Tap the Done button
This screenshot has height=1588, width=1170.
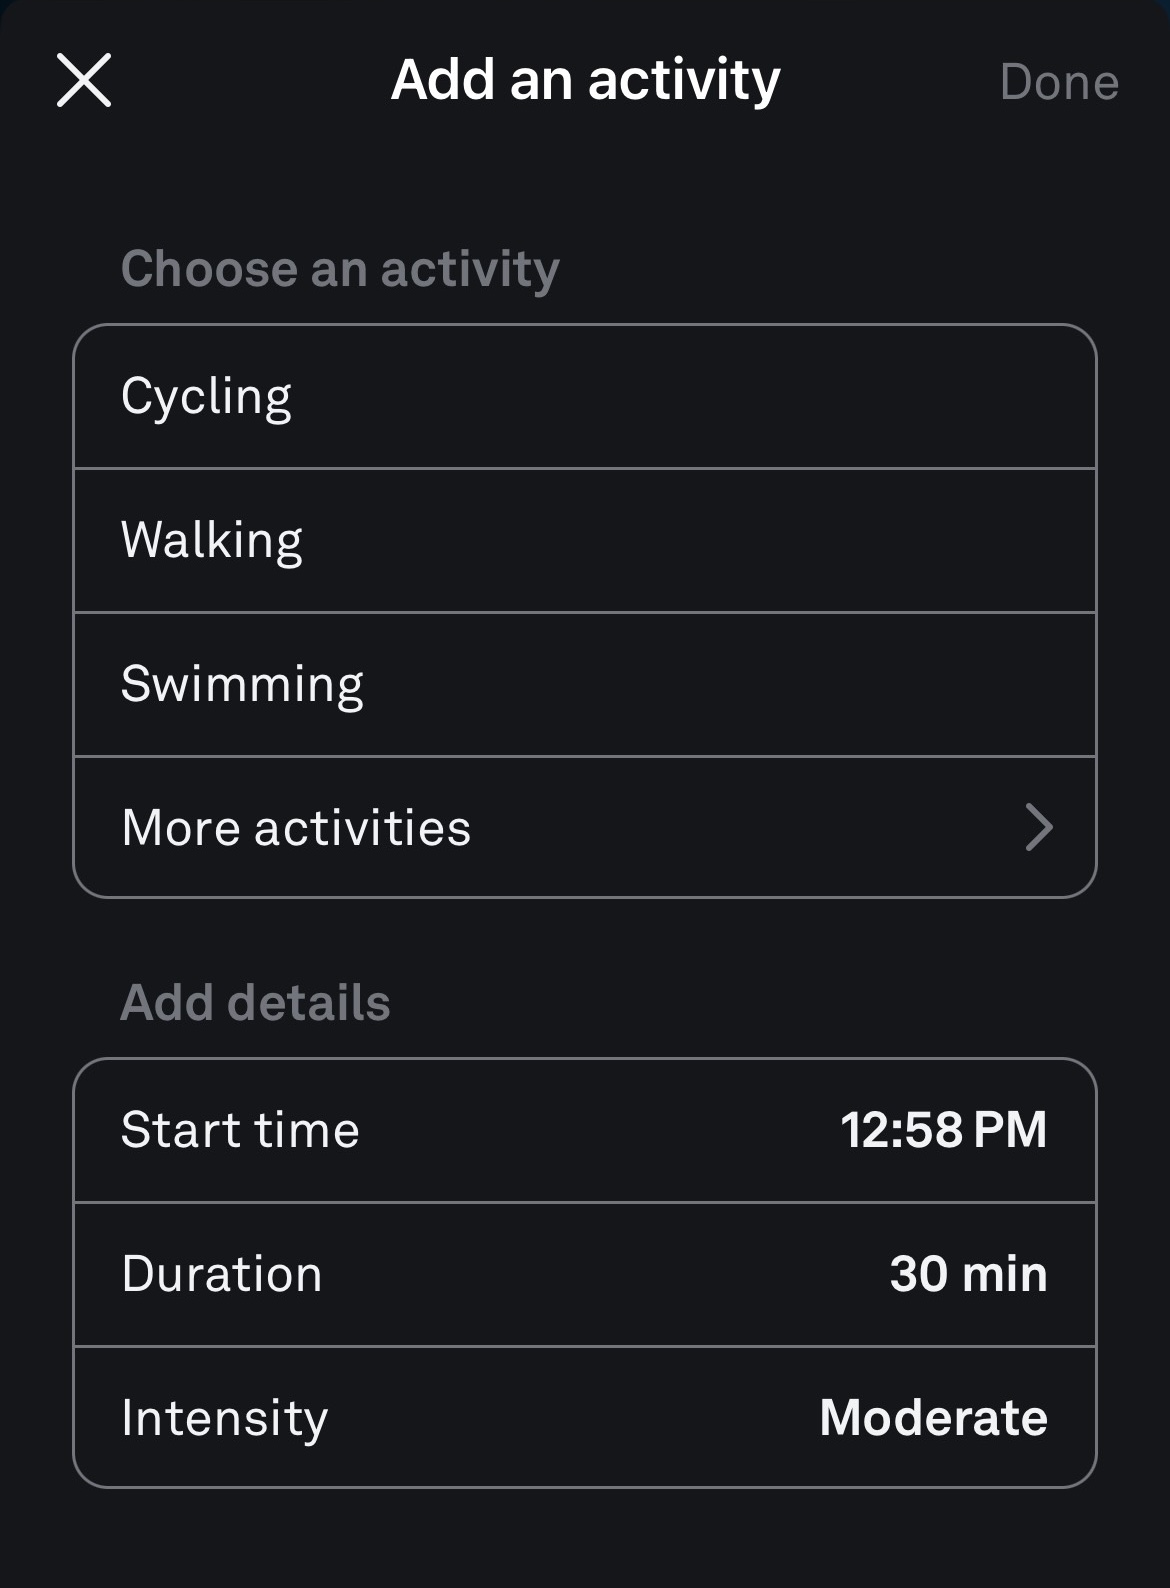coord(1059,82)
